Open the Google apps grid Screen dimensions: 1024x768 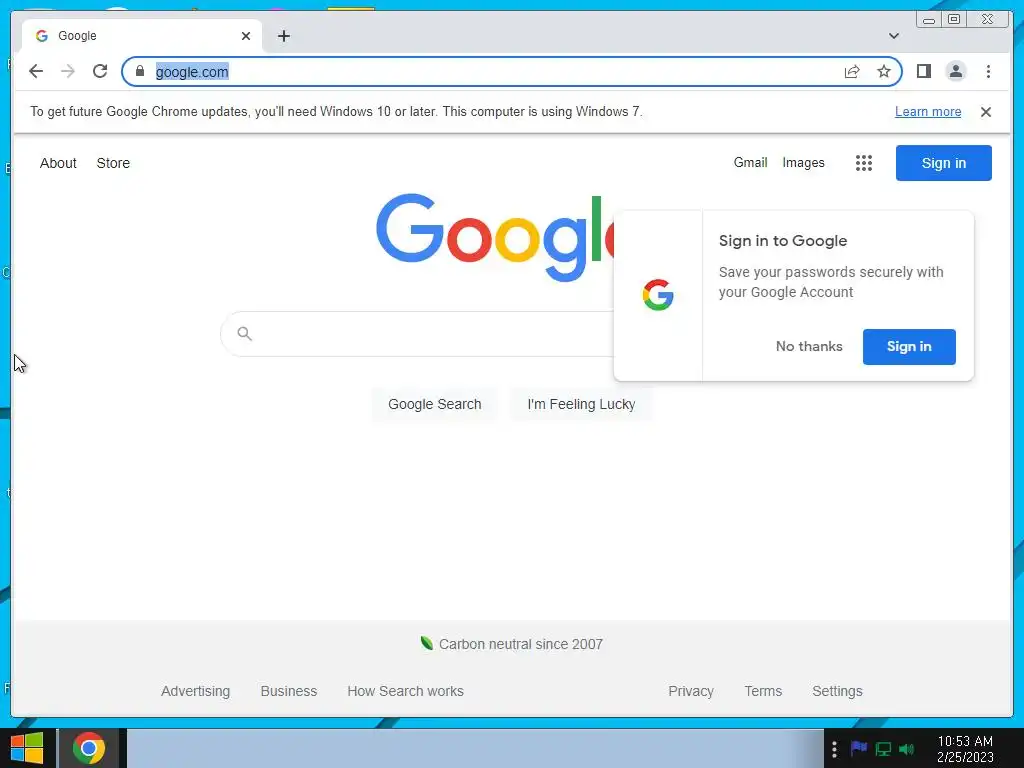(863, 163)
